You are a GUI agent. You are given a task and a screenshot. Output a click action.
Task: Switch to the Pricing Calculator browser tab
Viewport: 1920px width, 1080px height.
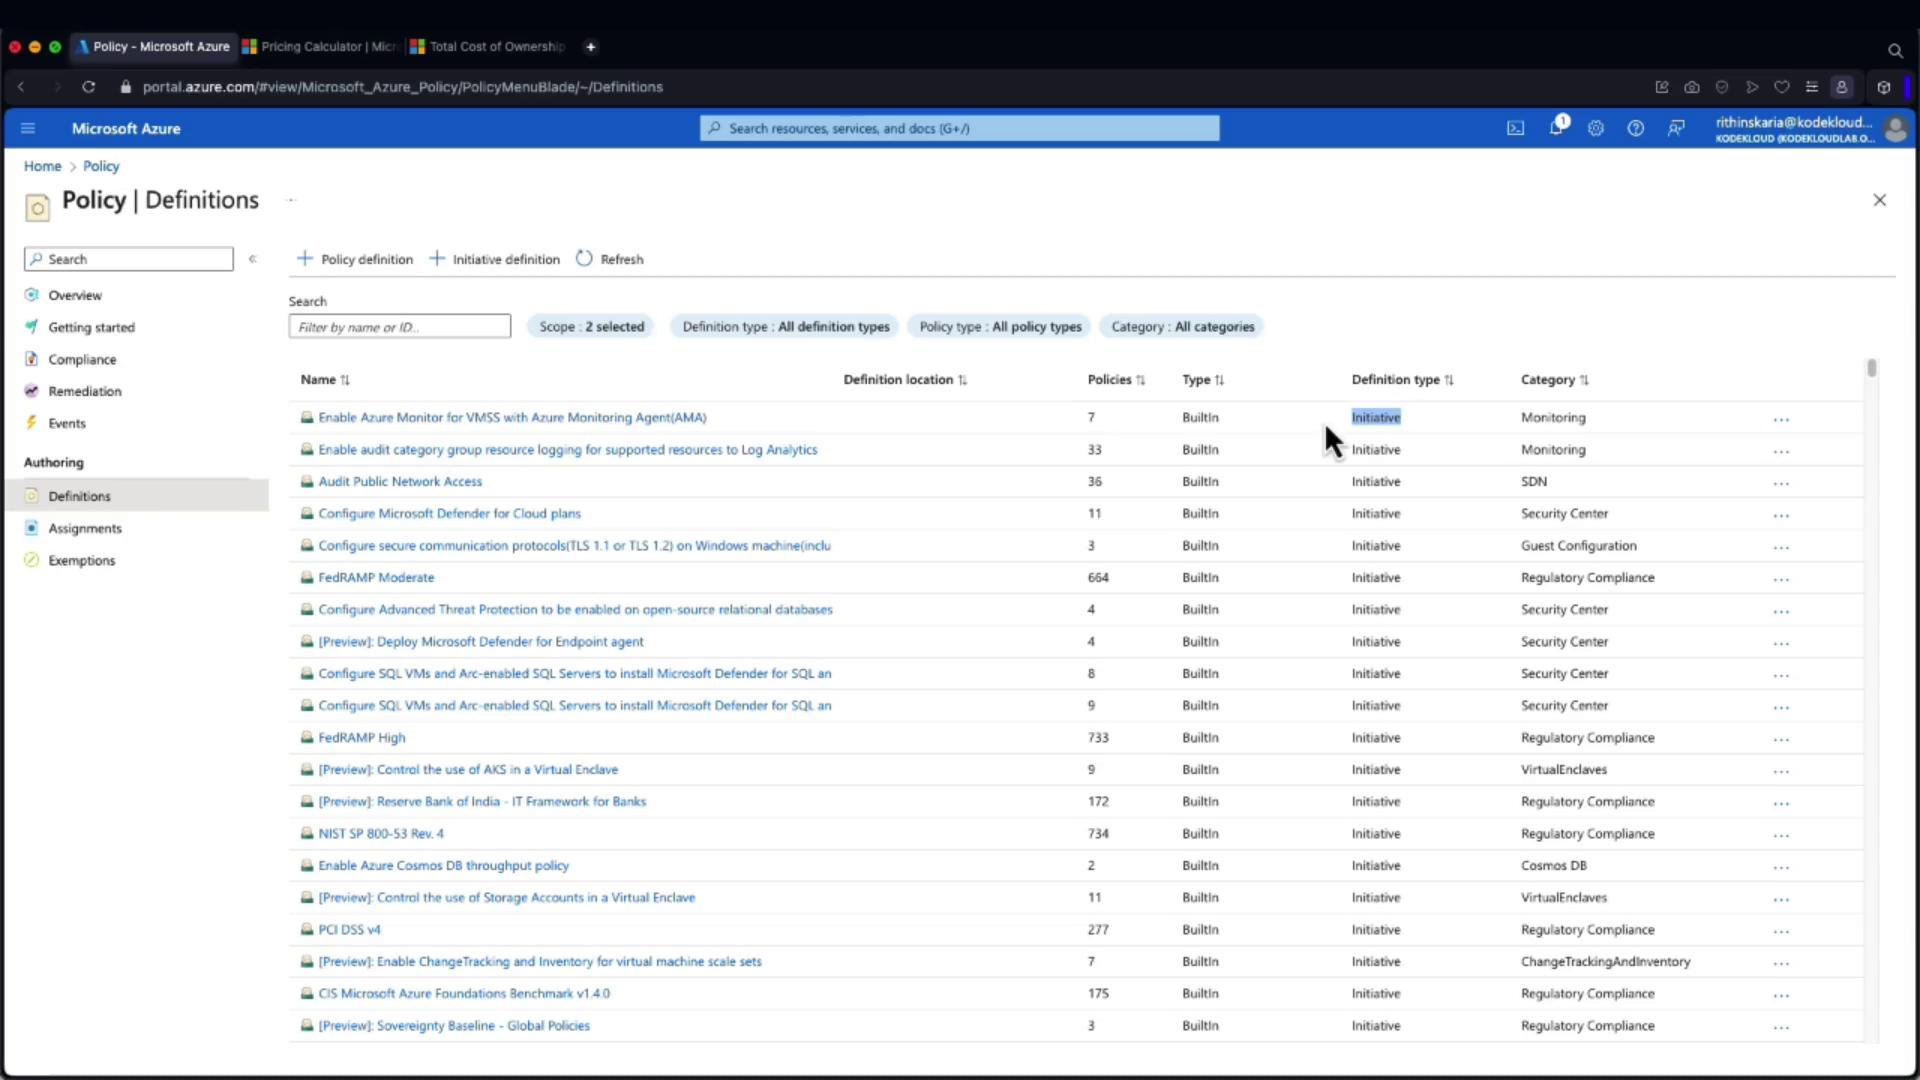click(320, 47)
